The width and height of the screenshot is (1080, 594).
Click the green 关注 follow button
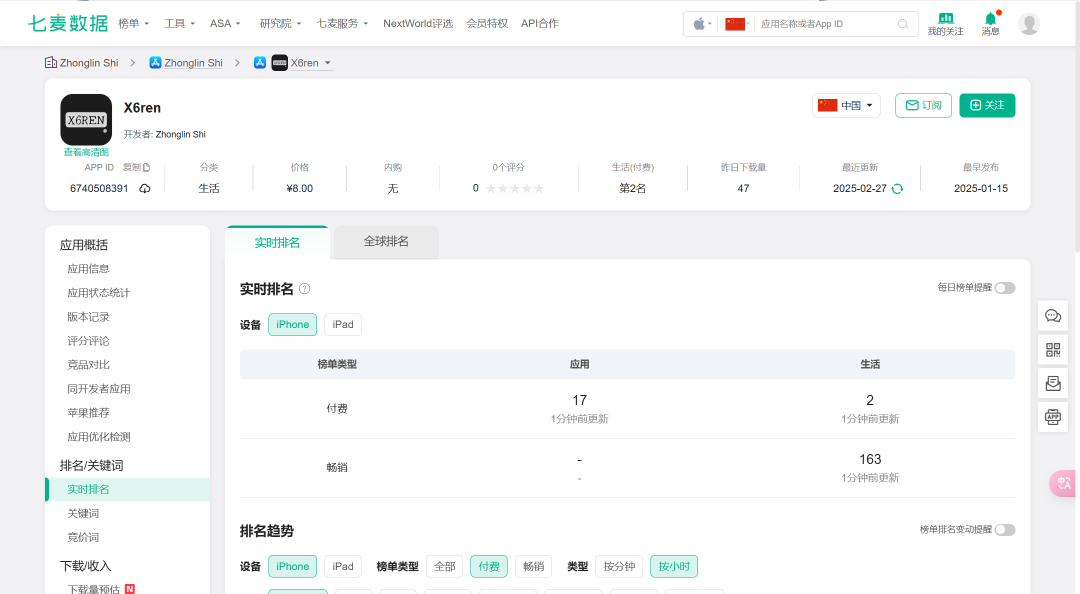[x=987, y=105]
